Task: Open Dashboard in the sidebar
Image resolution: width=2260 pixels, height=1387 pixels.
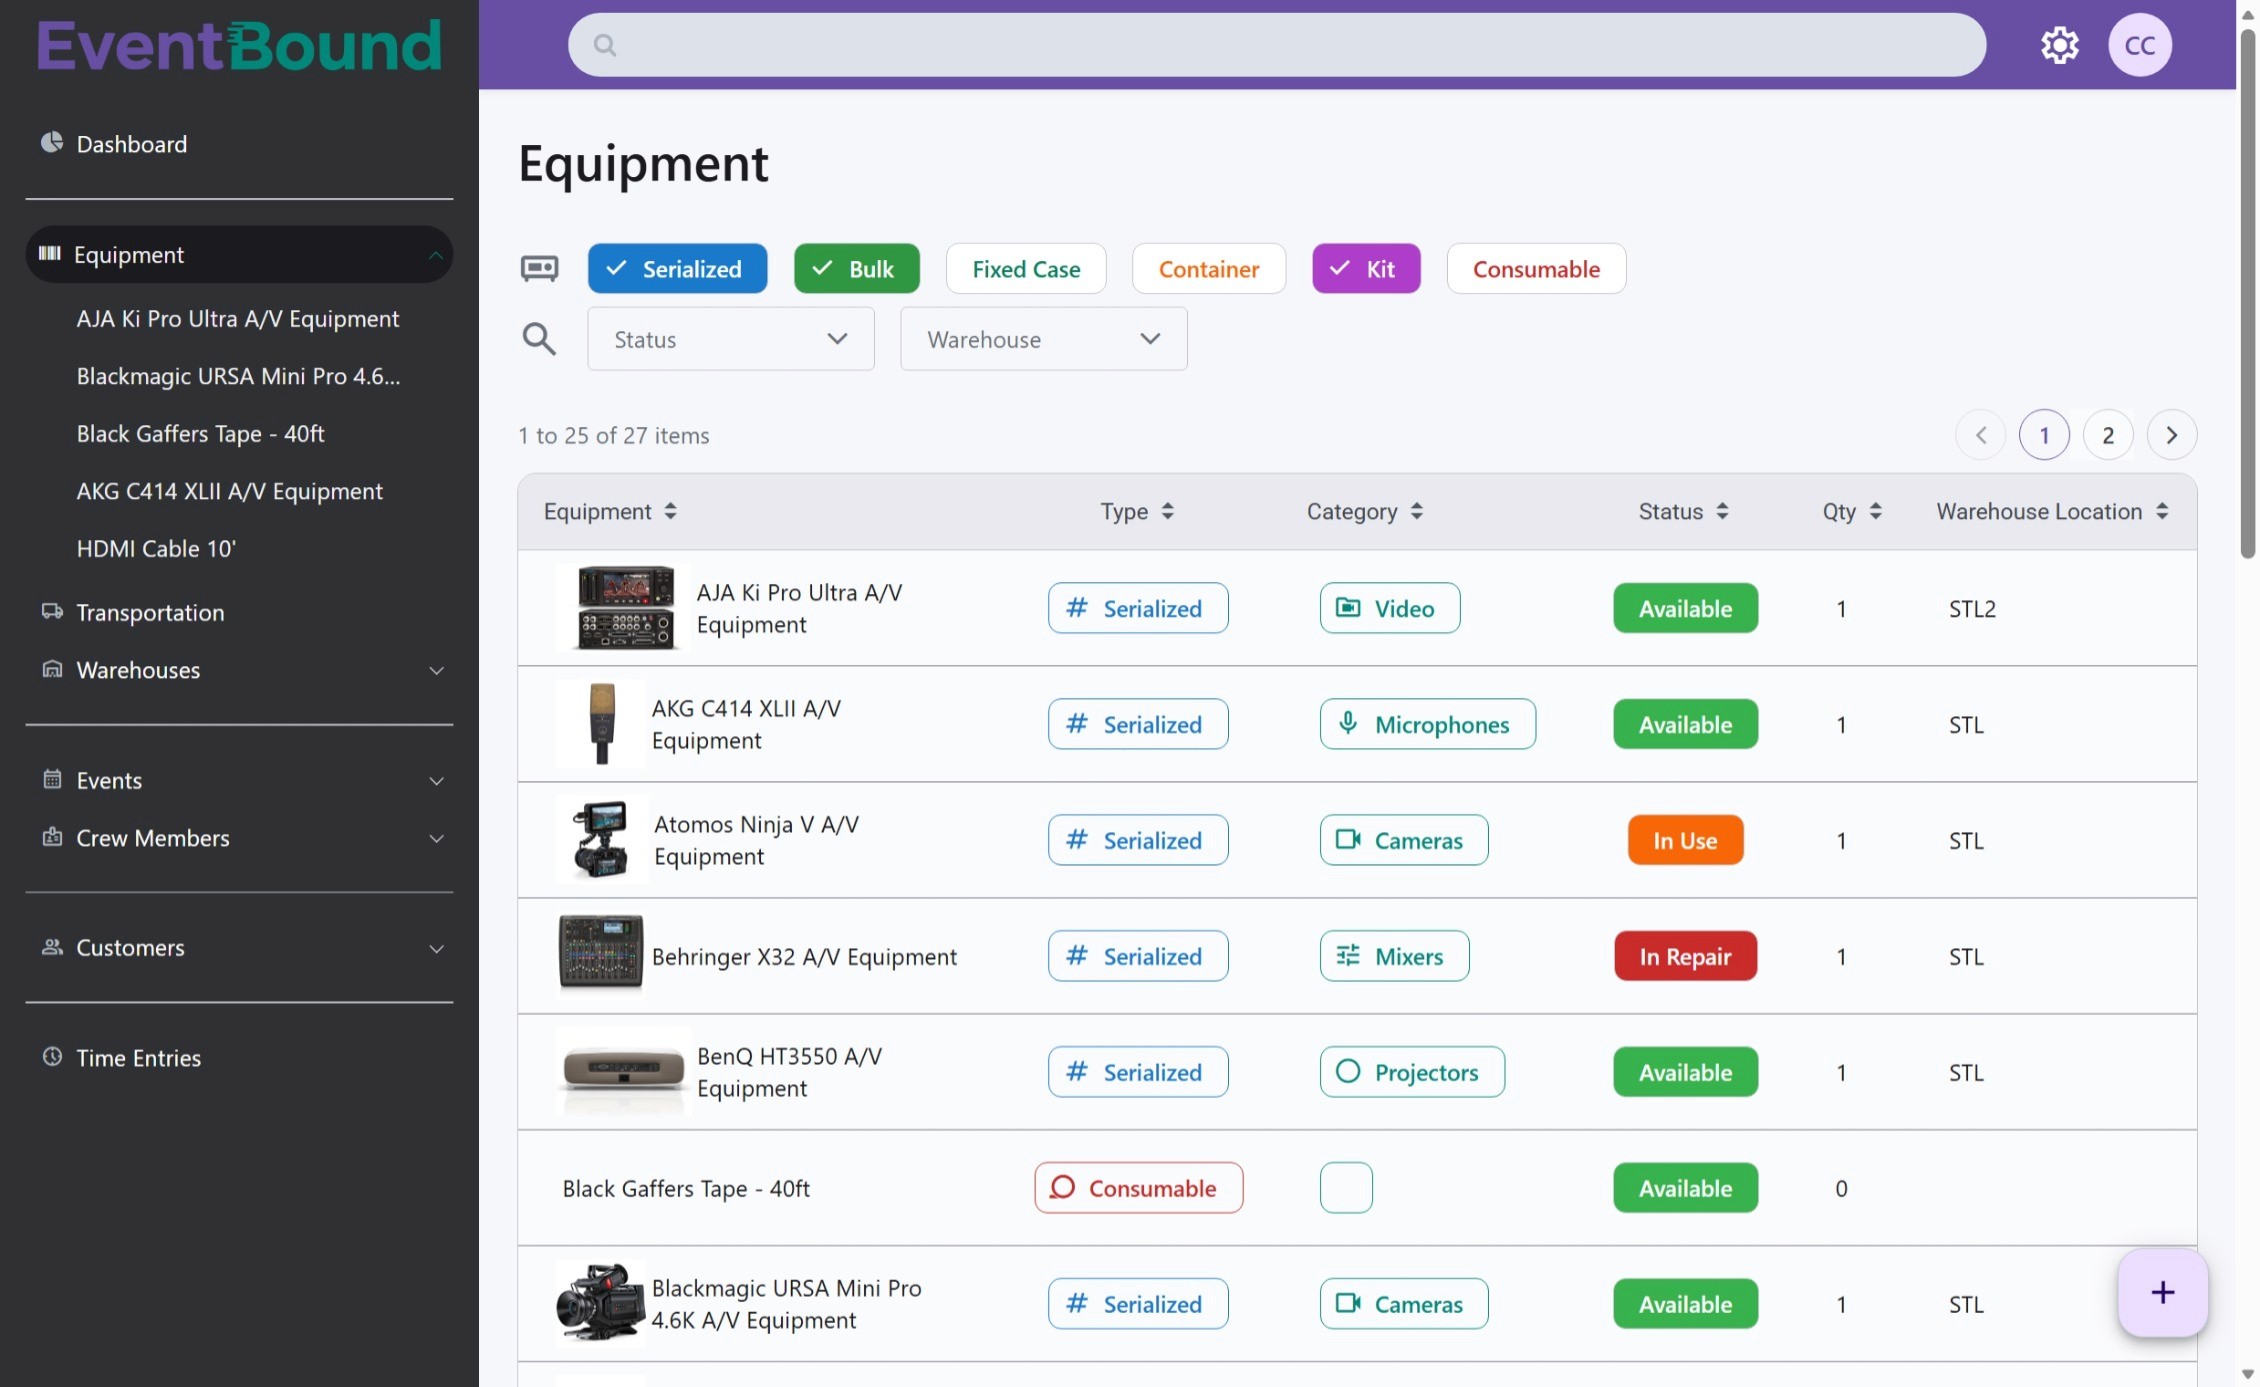Action: pos(131,144)
